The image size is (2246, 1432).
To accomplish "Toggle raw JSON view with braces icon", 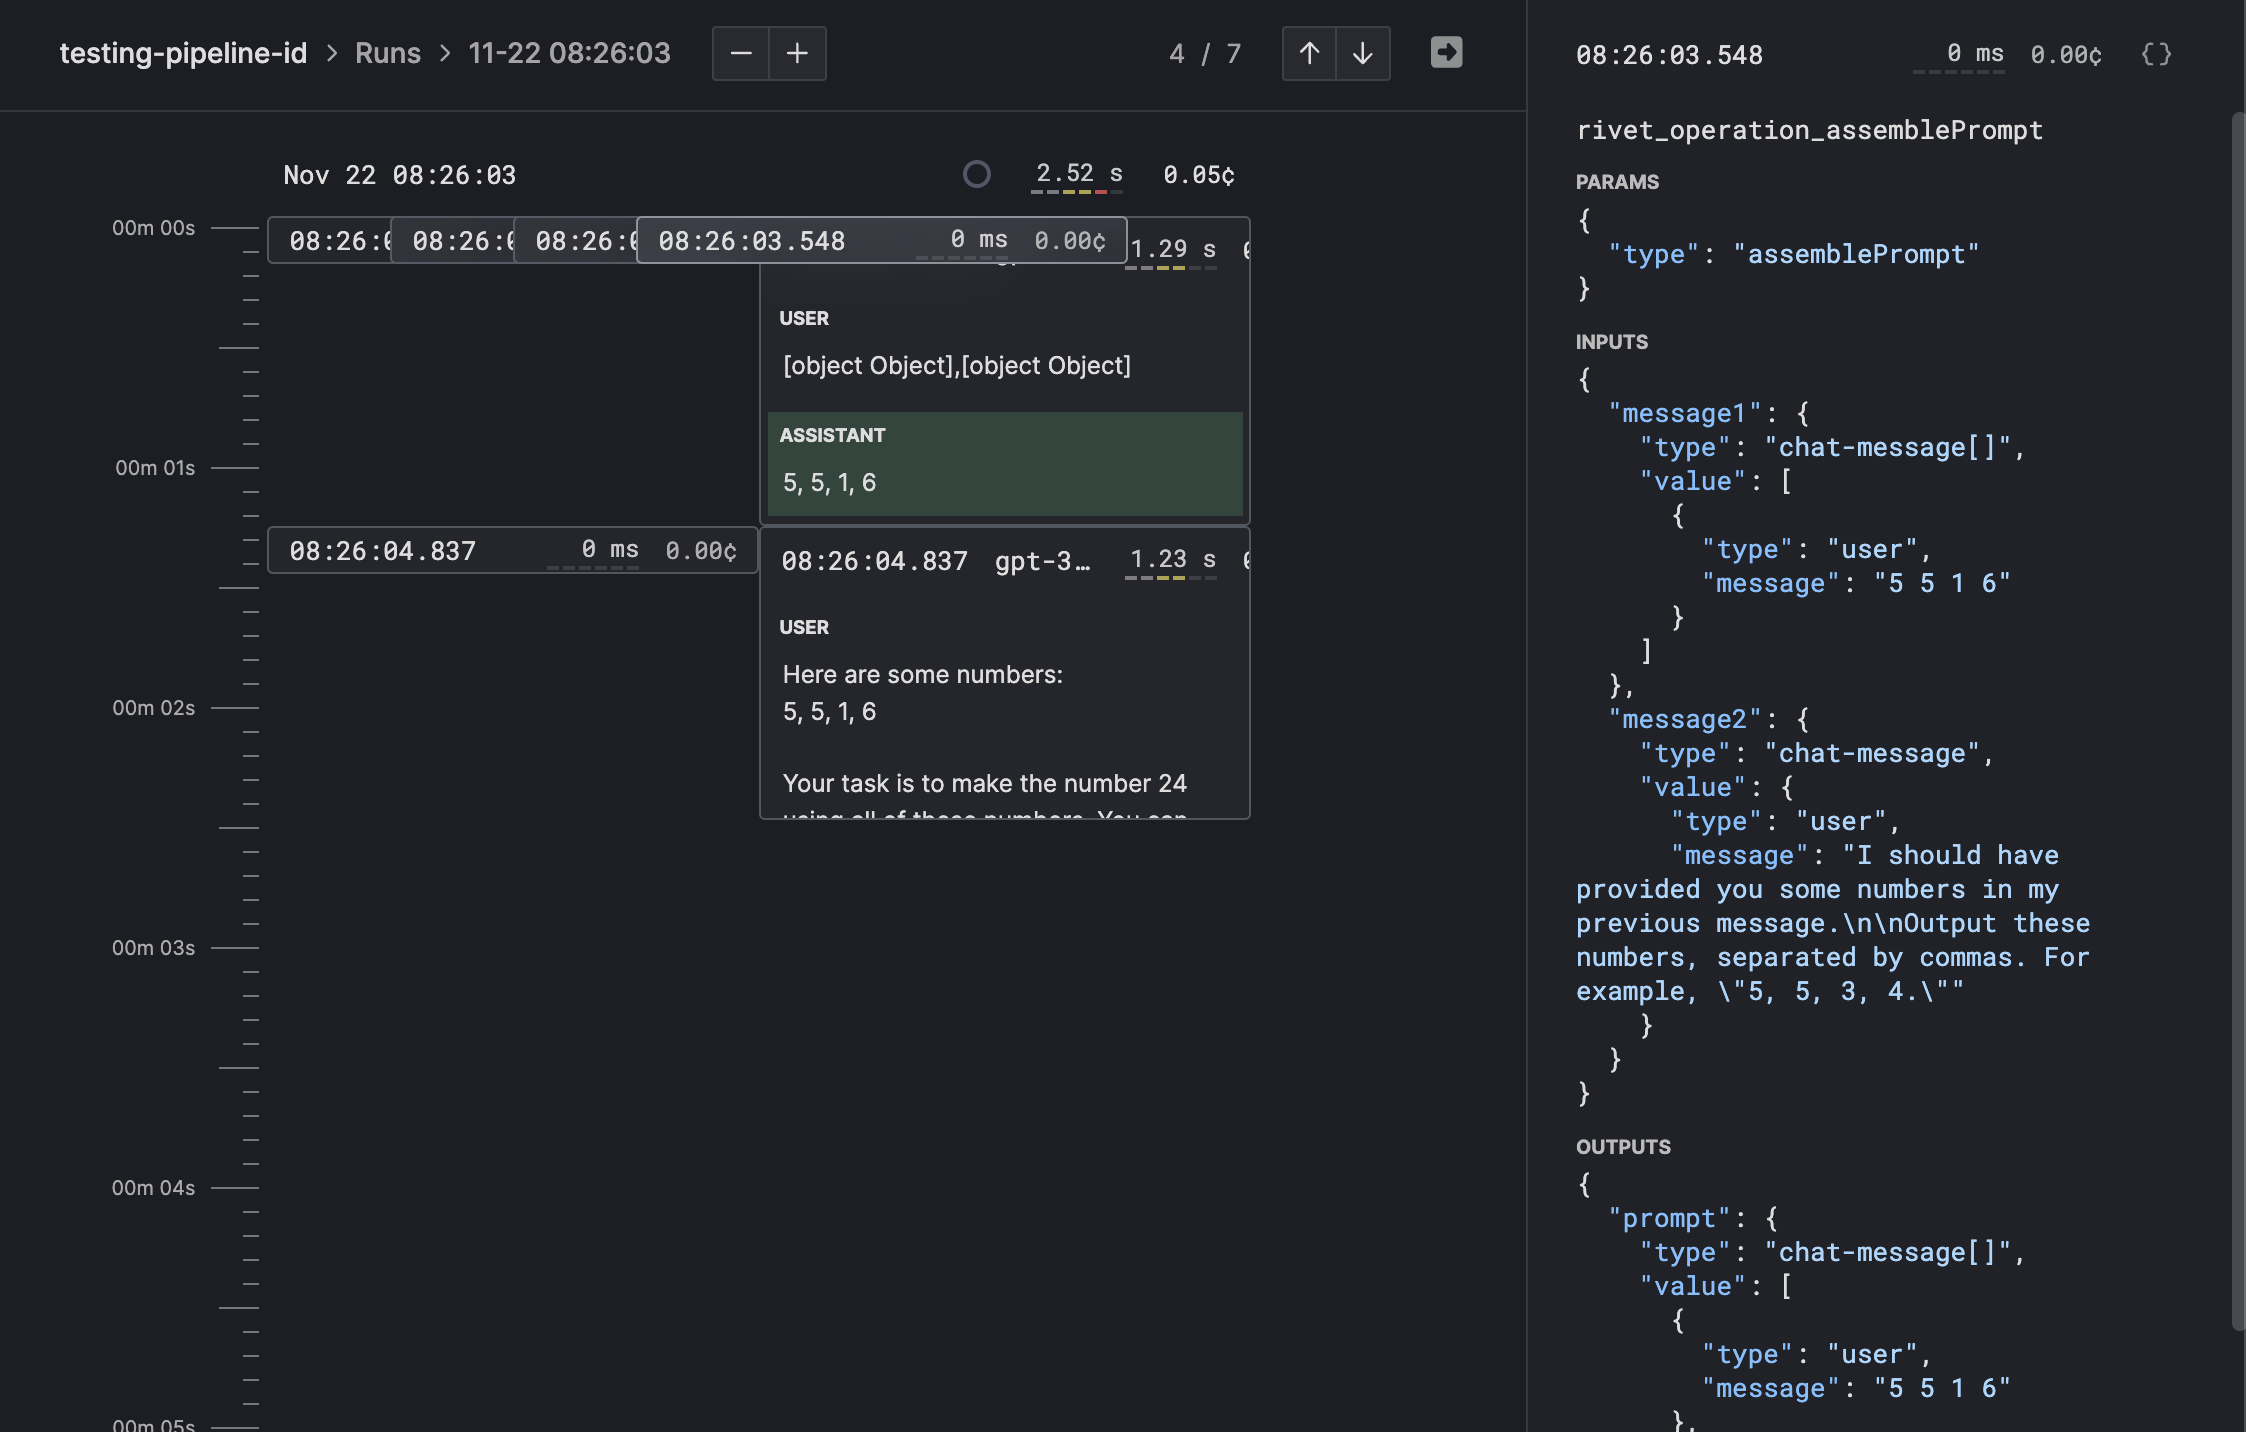I will tap(2156, 54).
